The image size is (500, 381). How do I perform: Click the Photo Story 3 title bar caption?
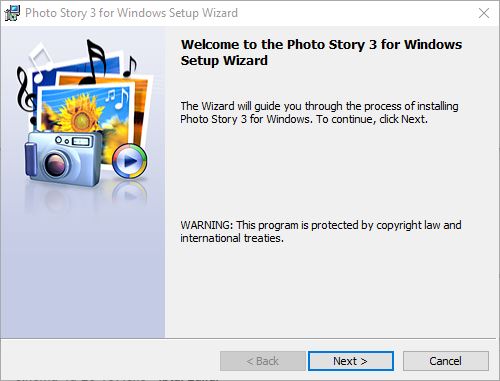coord(131,13)
